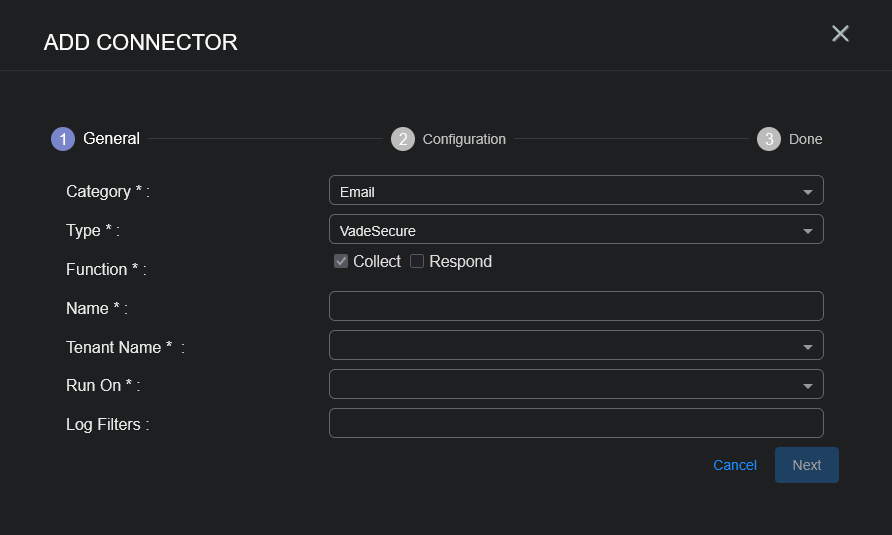
Task: Go to the Configuration step label
Action: point(464,139)
